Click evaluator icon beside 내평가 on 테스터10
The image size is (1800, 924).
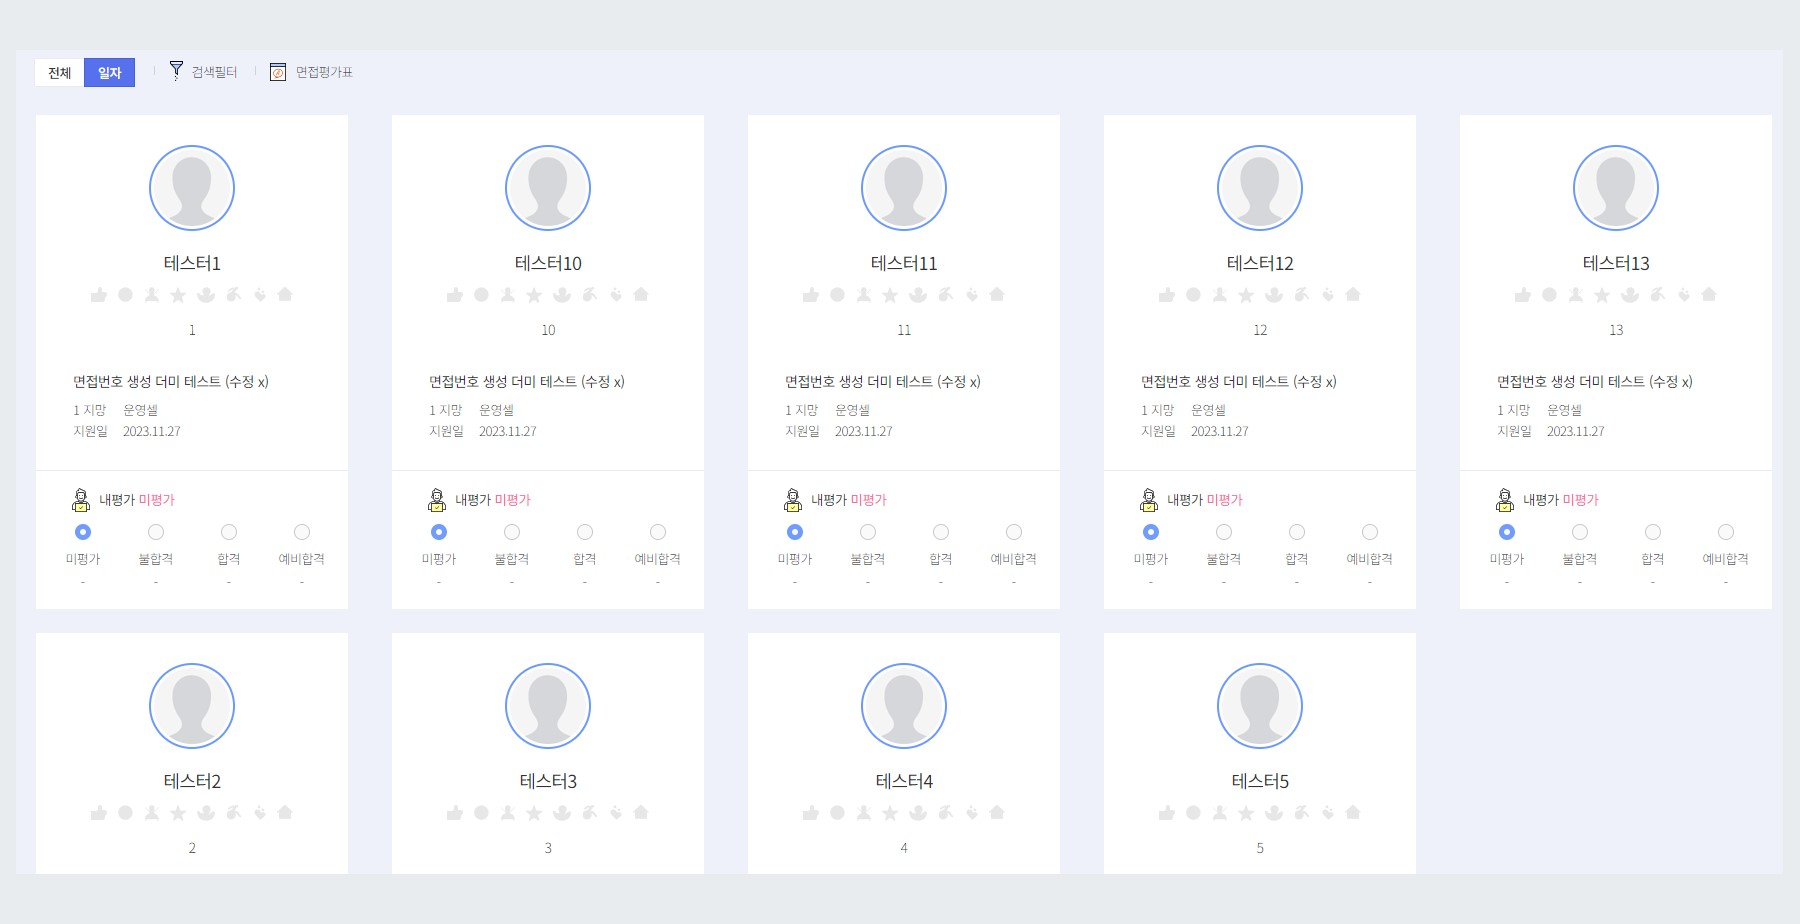437,499
